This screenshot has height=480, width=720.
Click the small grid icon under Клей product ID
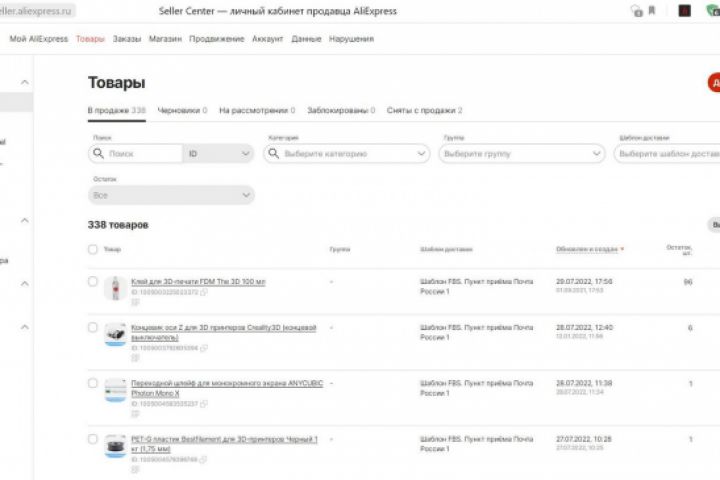tap(135, 302)
